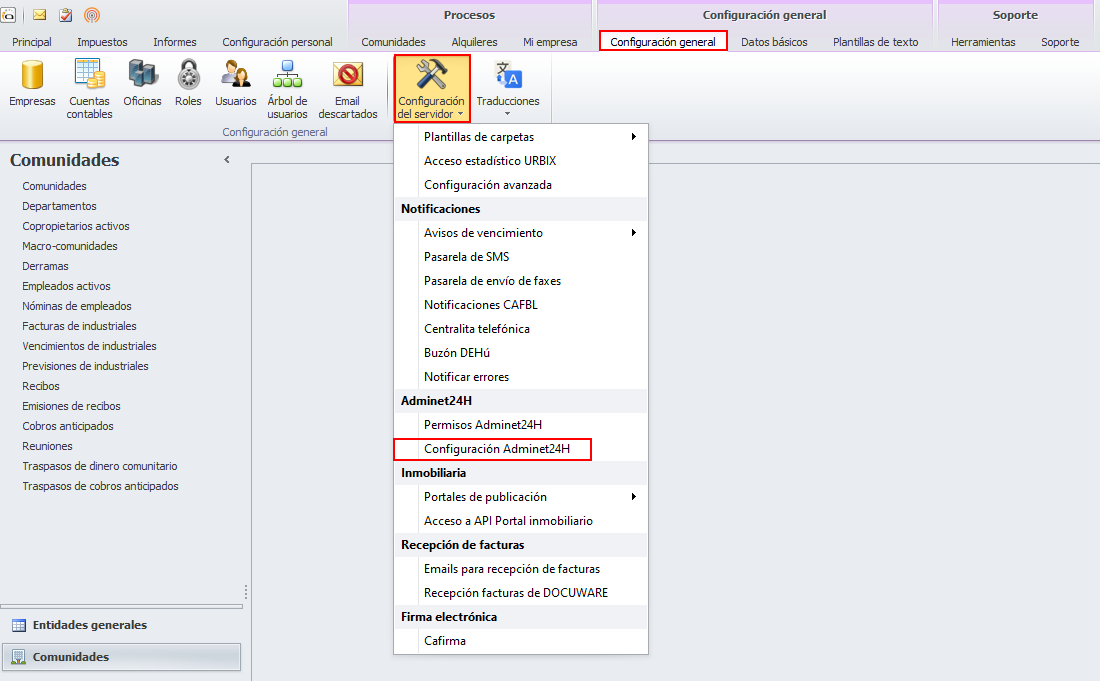Open Nóminas de empleados
Screen dimensions: 1100x681
(76, 306)
